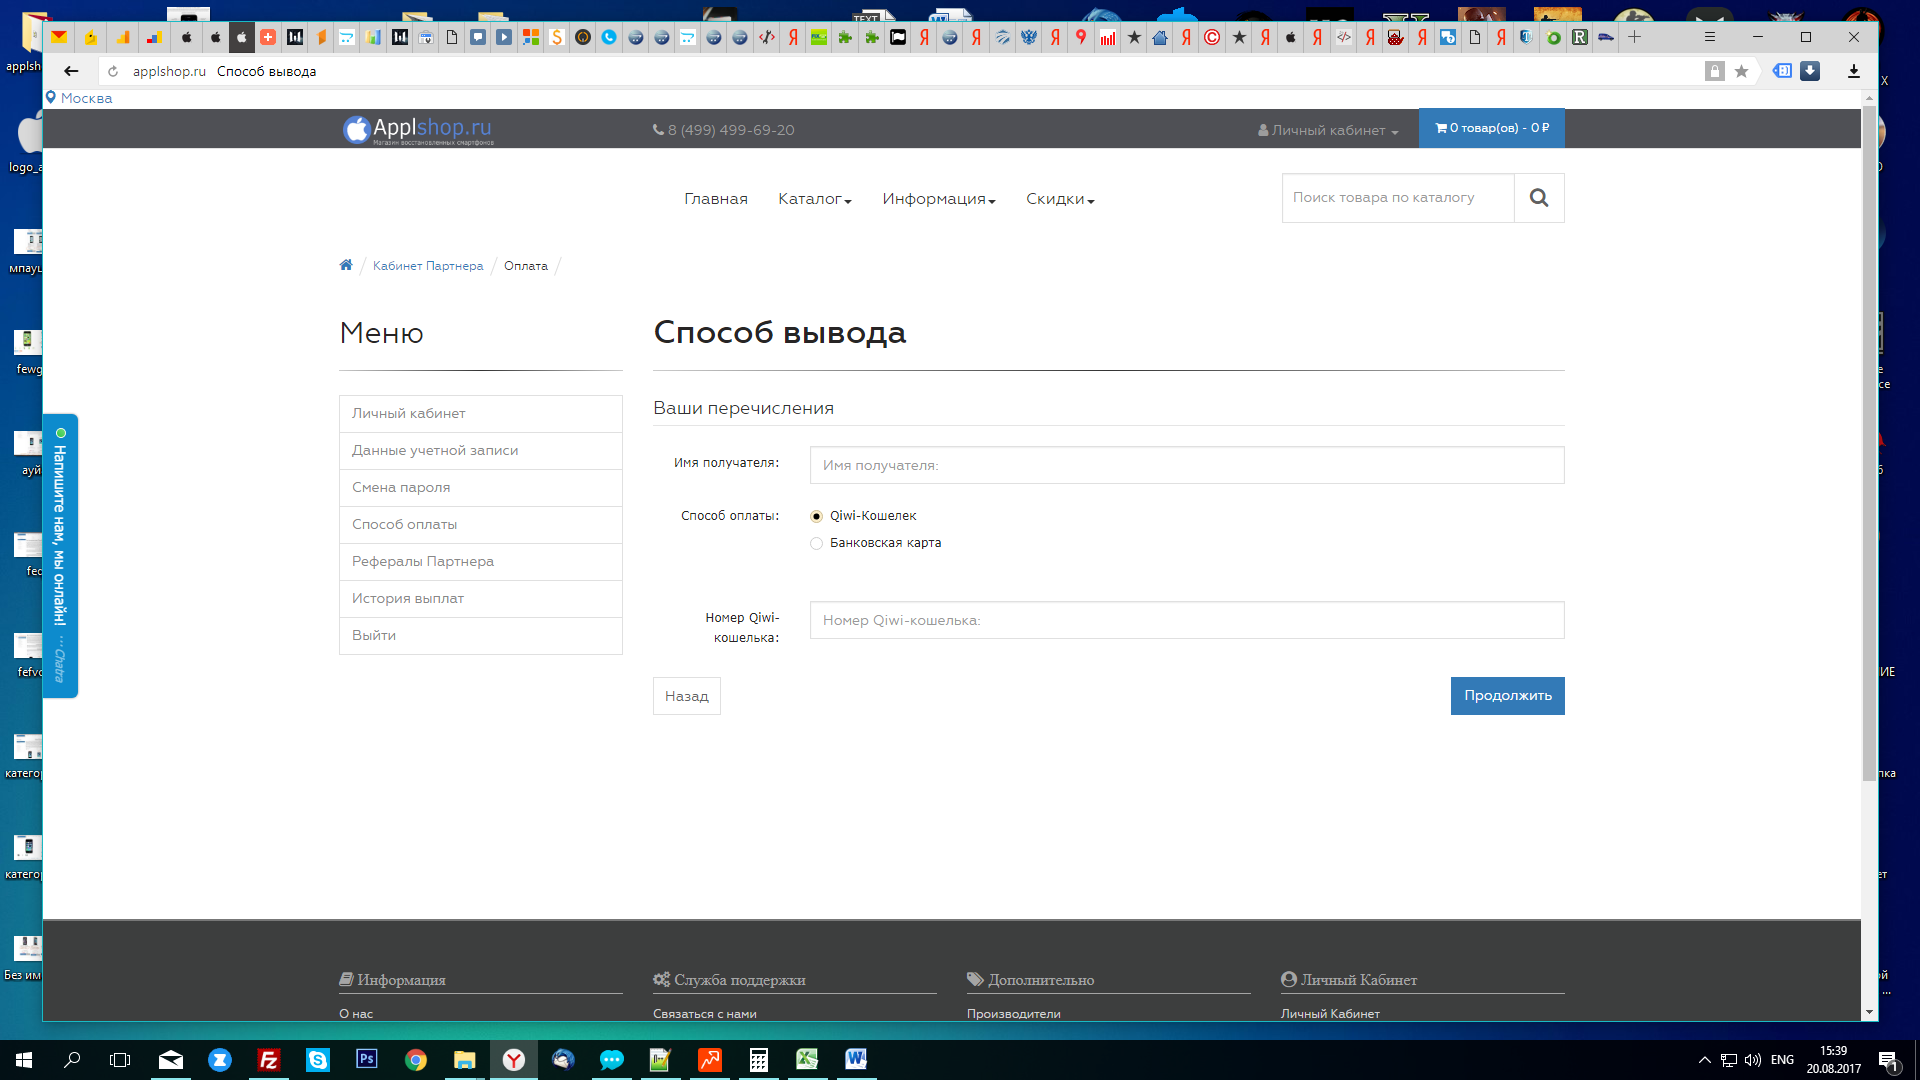
Task: Open the Личный кабинет header dropdown
Action: point(1328,130)
